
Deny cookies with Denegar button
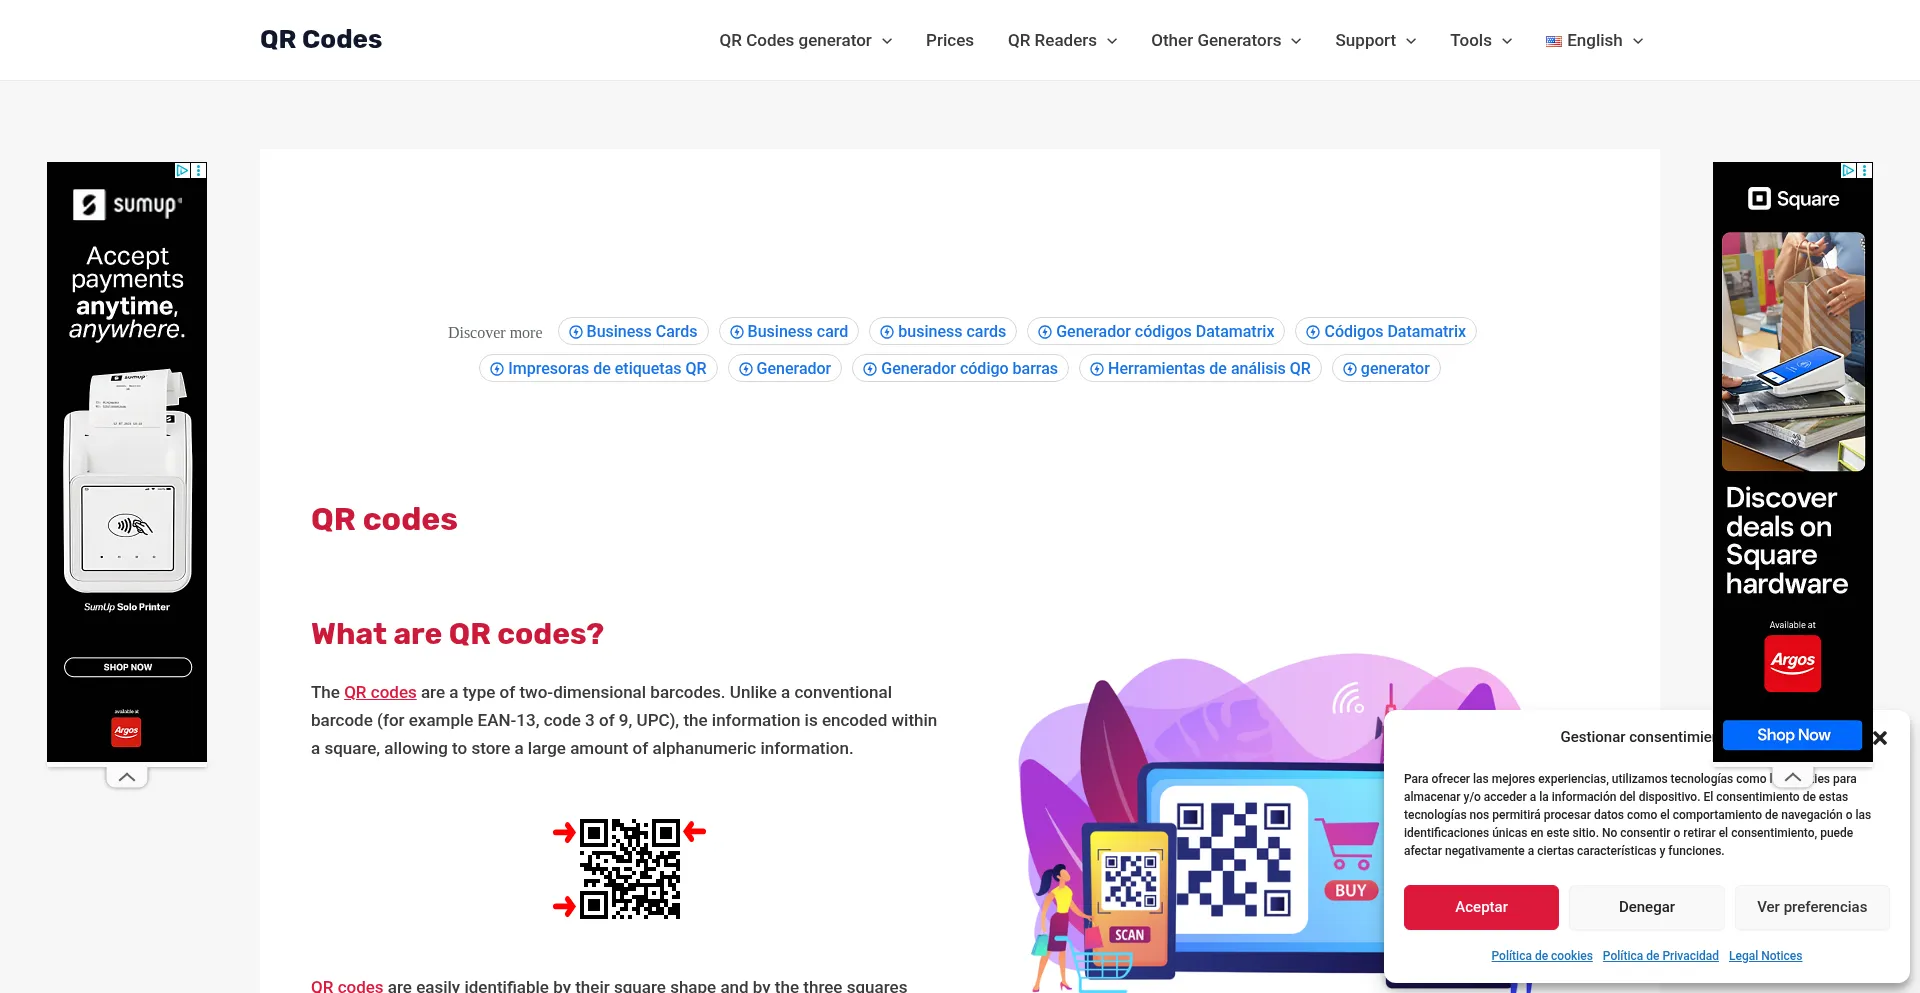click(x=1647, y=907)
